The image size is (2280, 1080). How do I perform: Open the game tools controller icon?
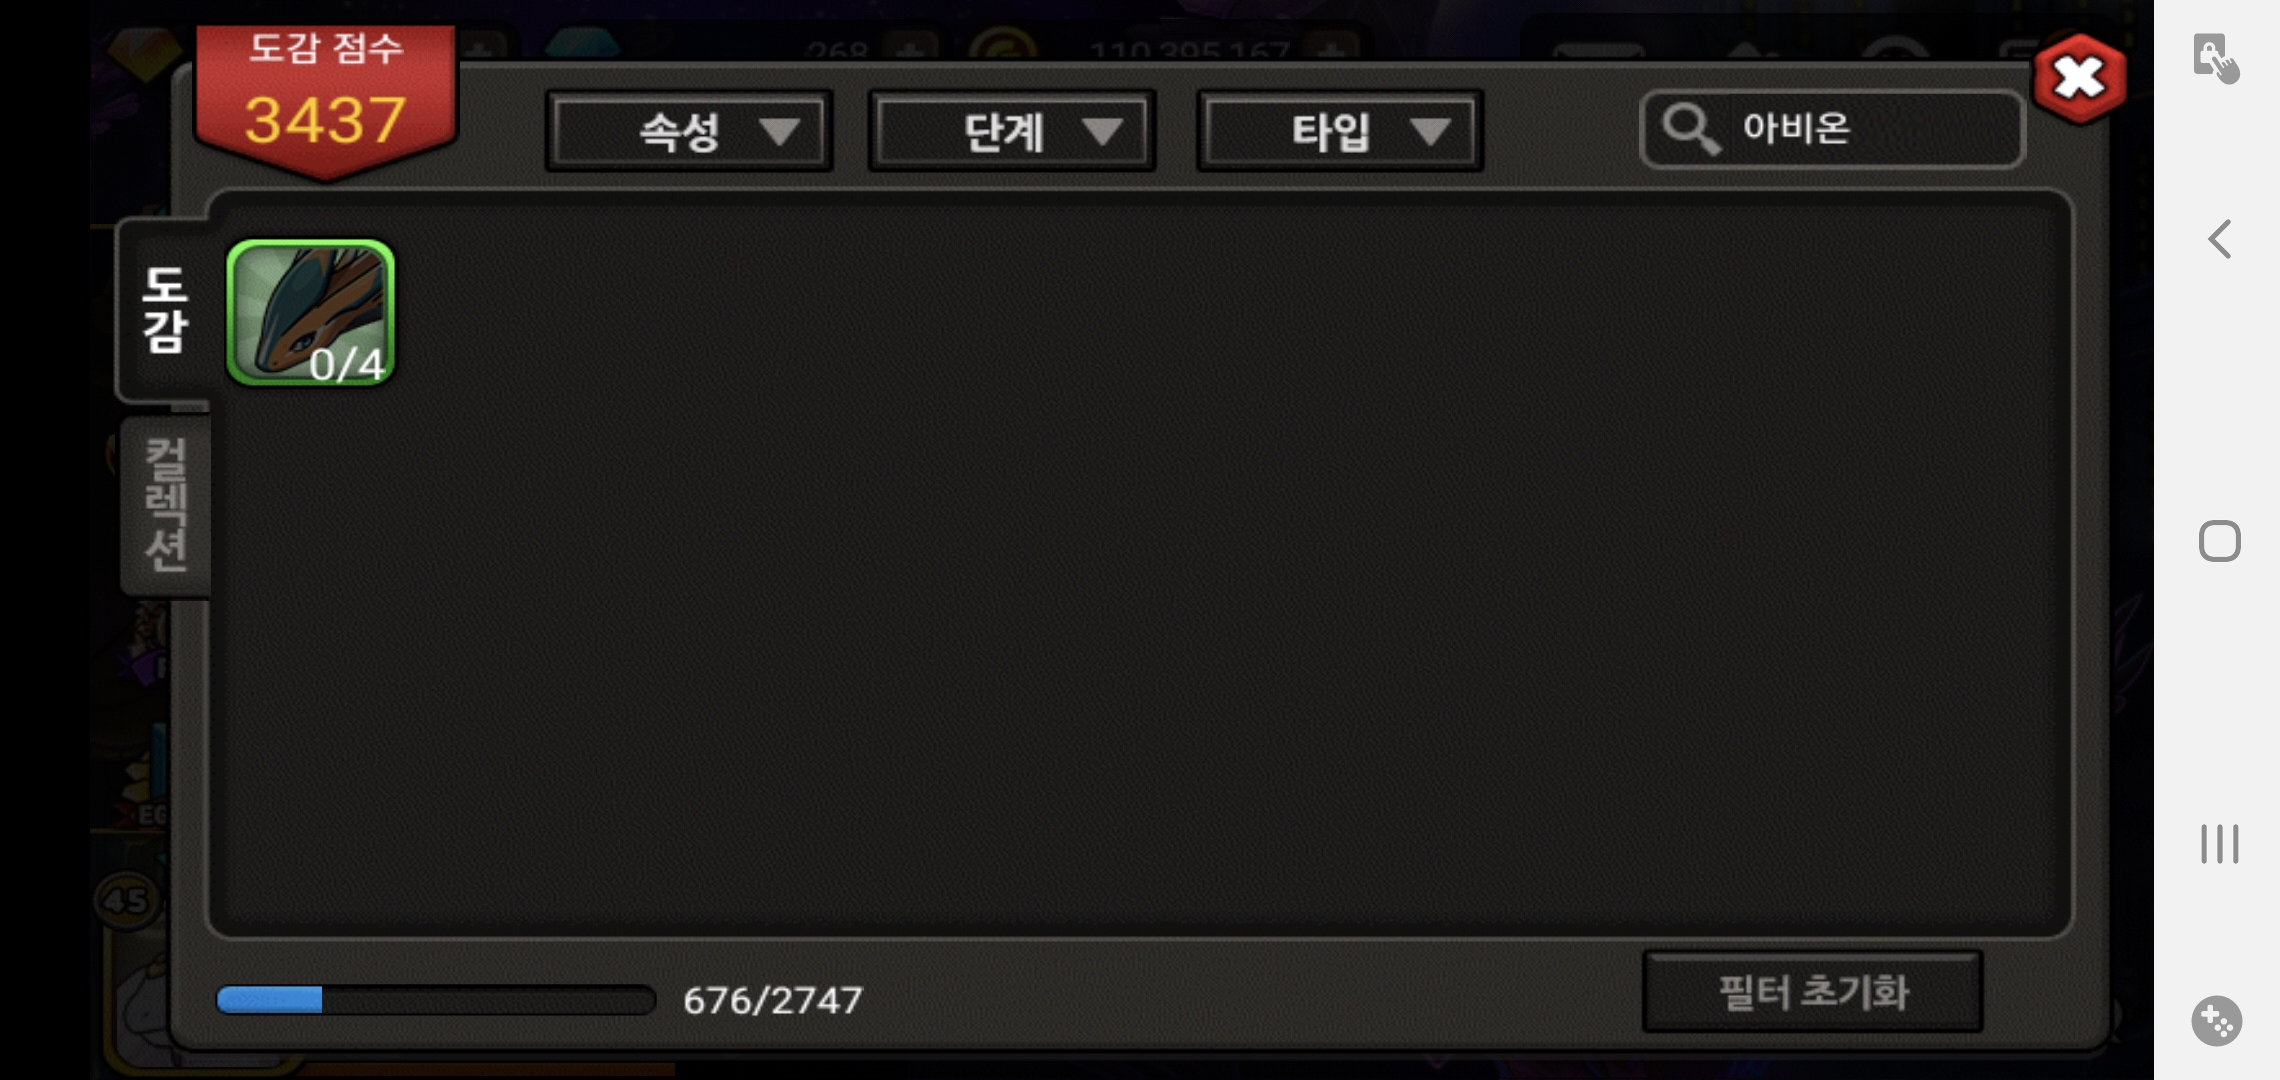[2217, 1021]
